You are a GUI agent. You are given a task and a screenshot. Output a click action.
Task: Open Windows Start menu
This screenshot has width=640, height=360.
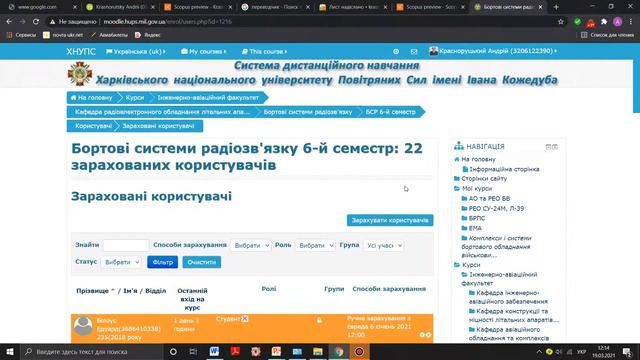tap(10, 351)
